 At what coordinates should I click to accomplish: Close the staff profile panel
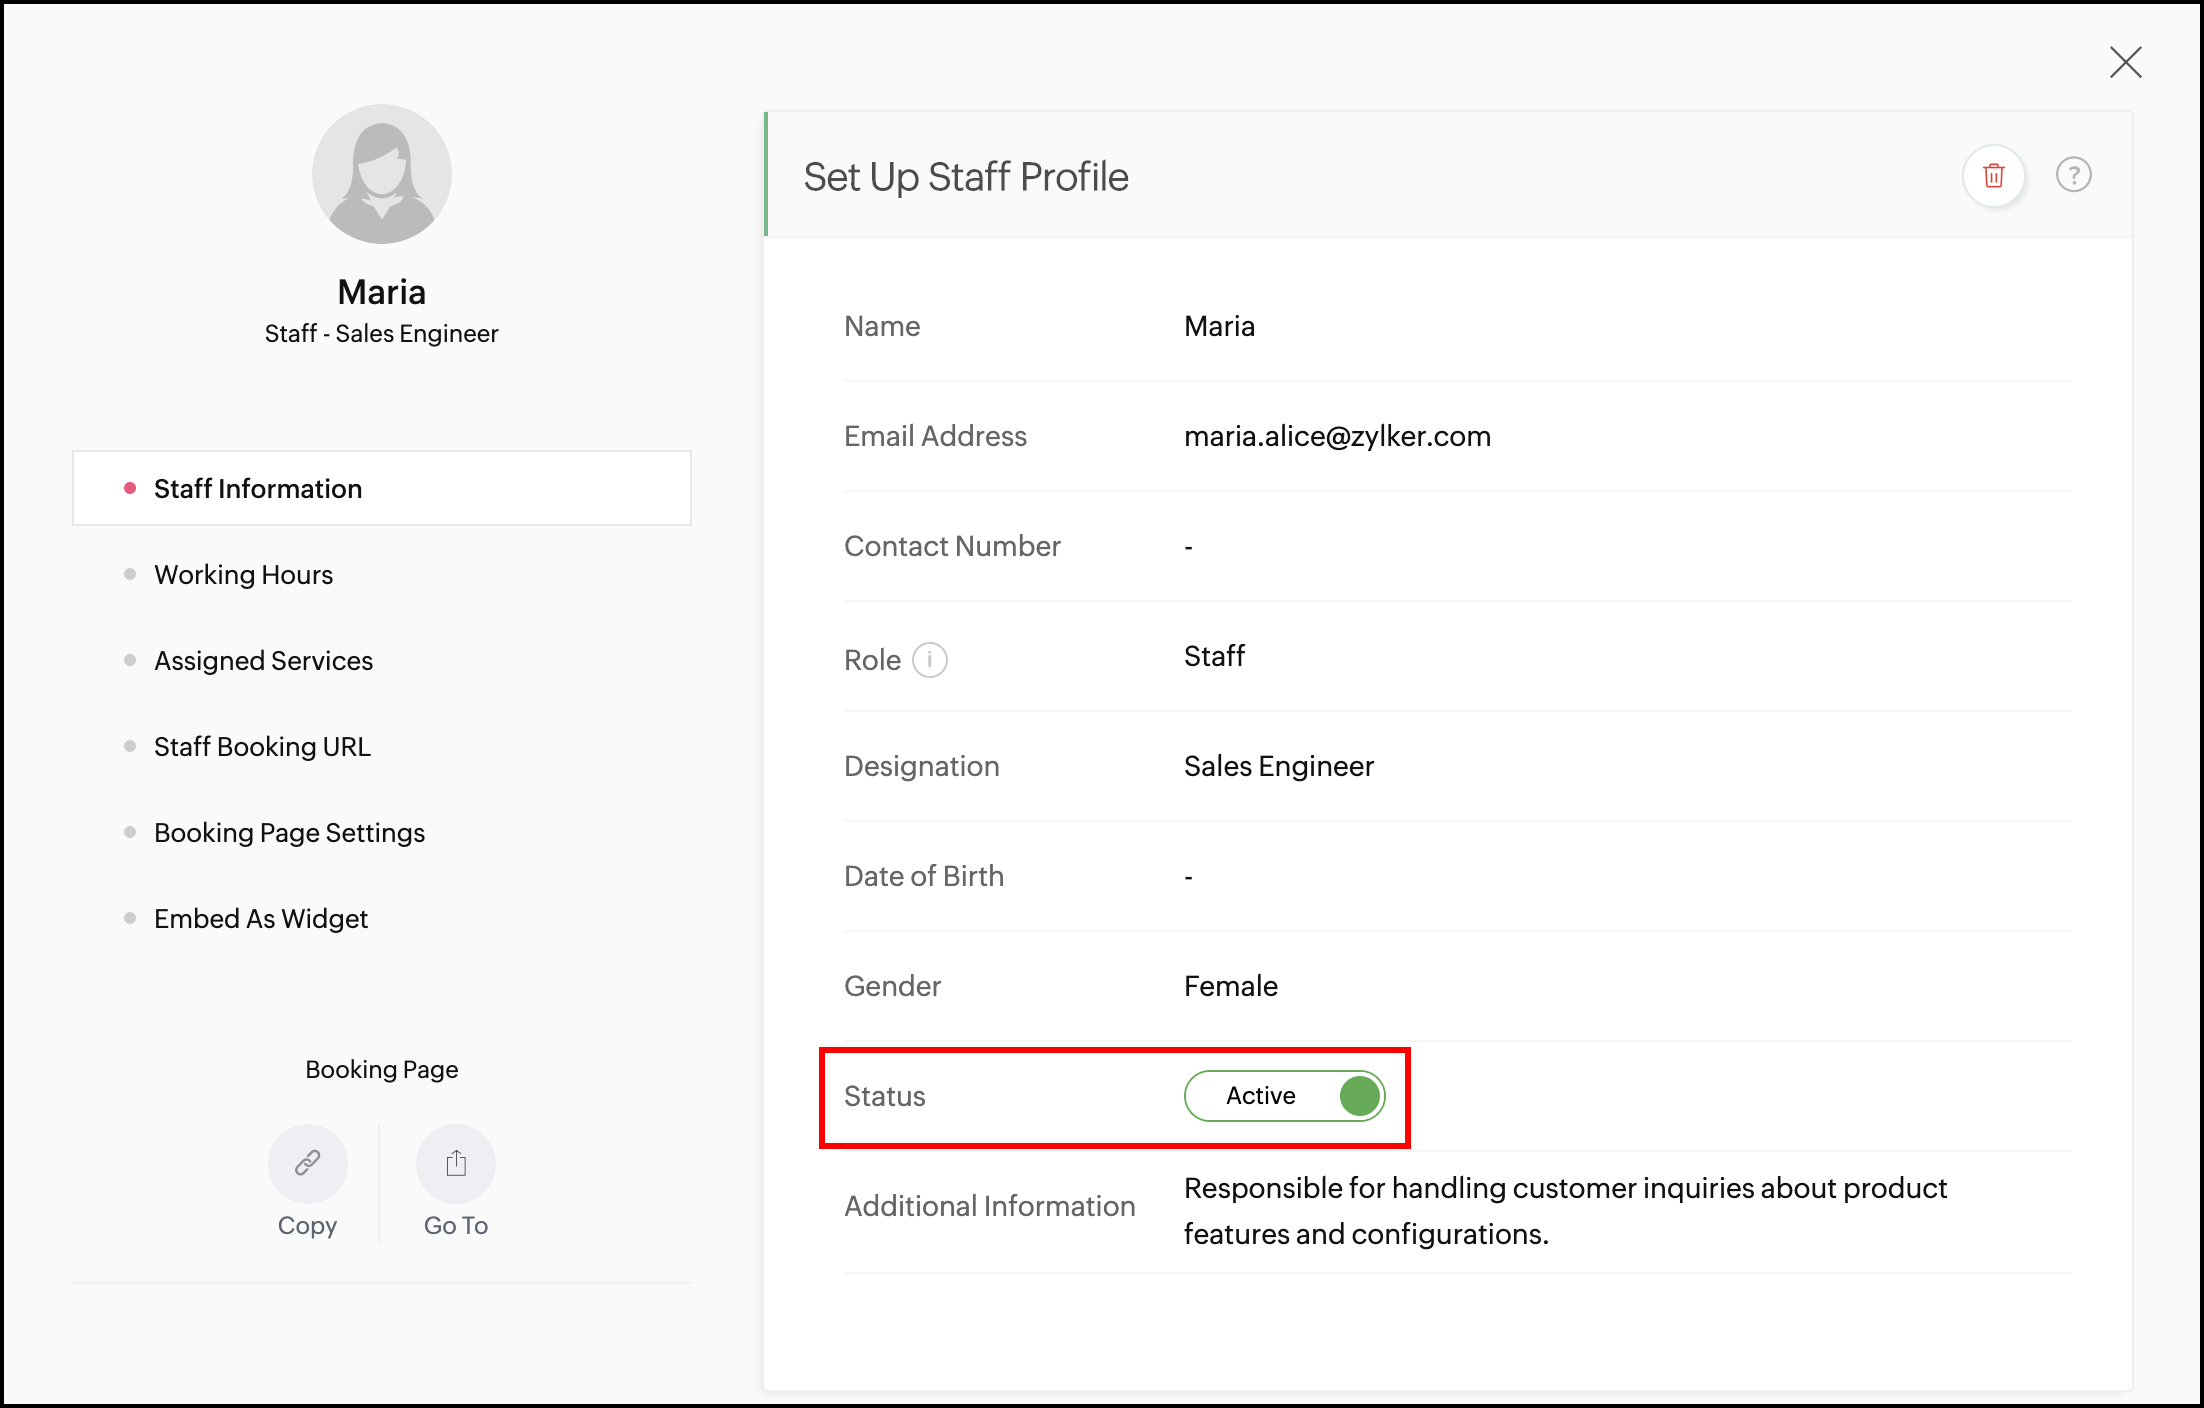(2125, 62)
